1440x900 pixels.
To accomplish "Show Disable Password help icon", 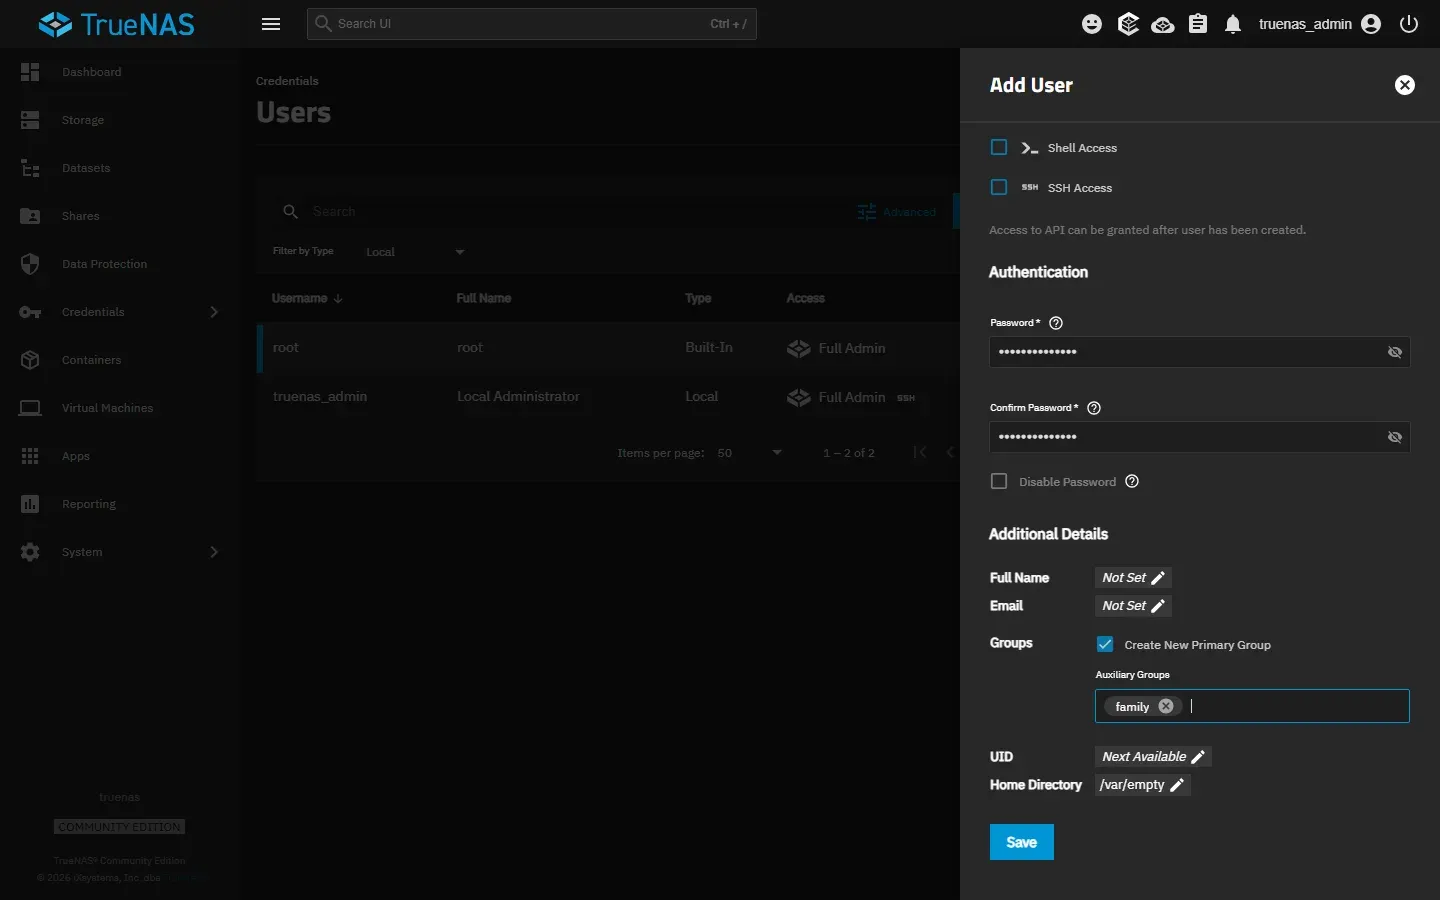I will [1132, 481].
